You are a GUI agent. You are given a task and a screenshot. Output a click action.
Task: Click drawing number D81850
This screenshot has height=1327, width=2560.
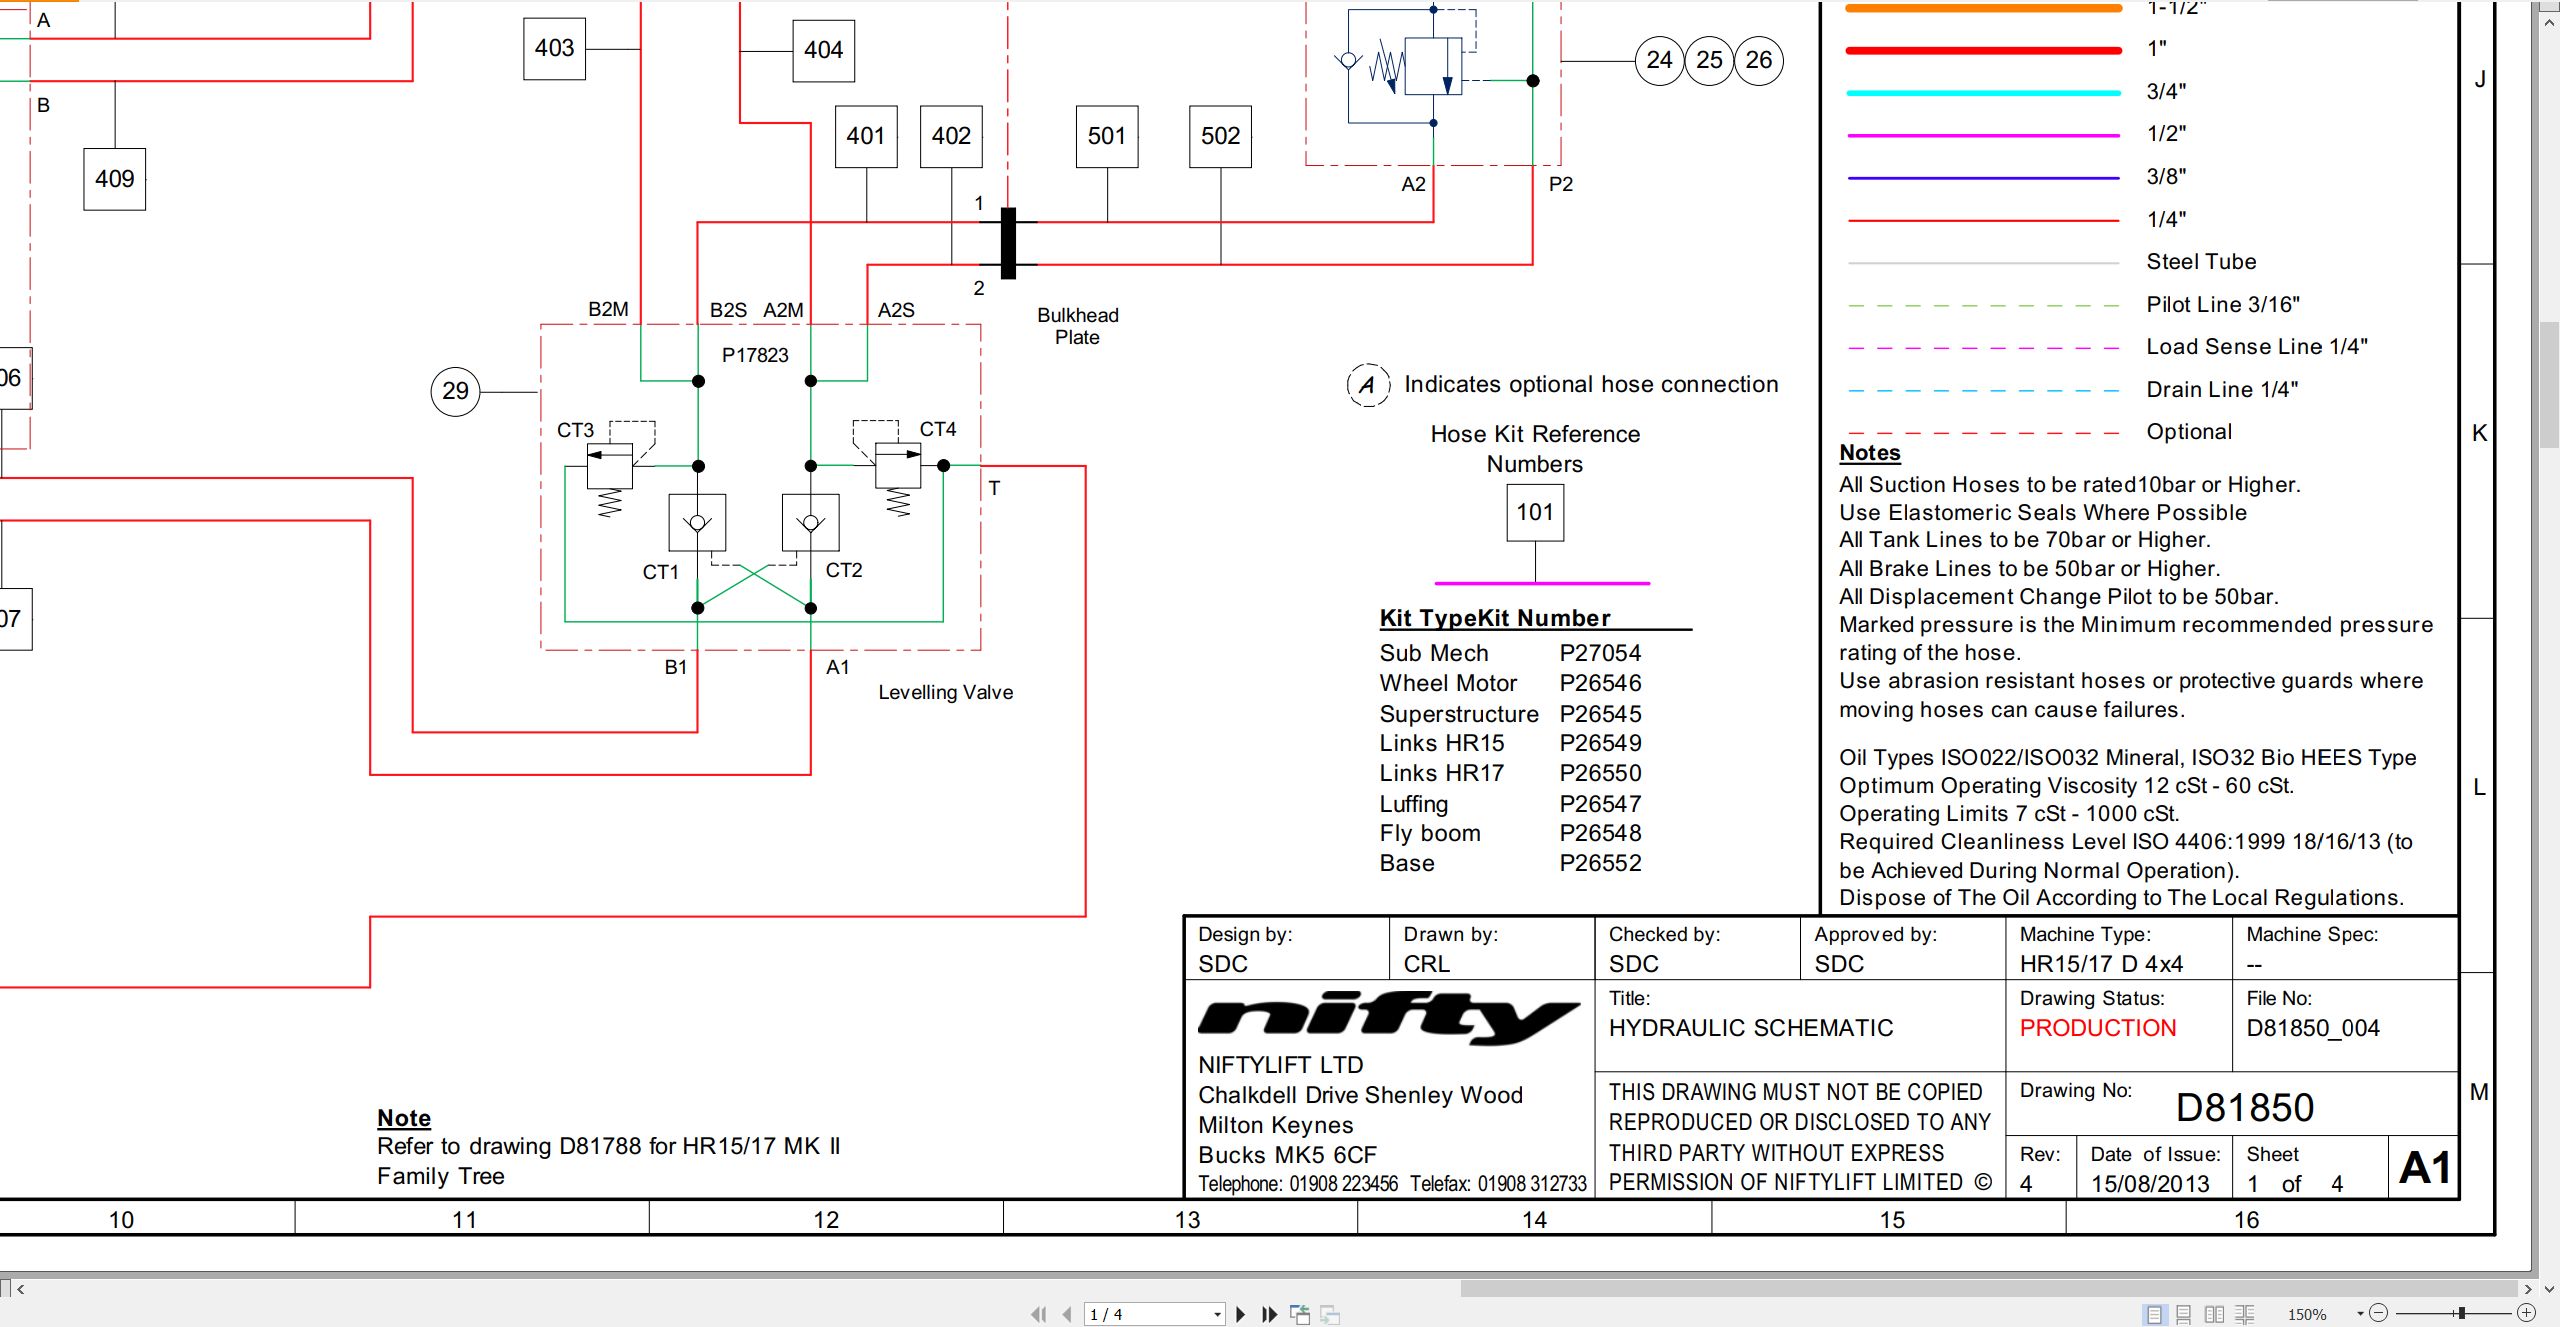2245,1108
